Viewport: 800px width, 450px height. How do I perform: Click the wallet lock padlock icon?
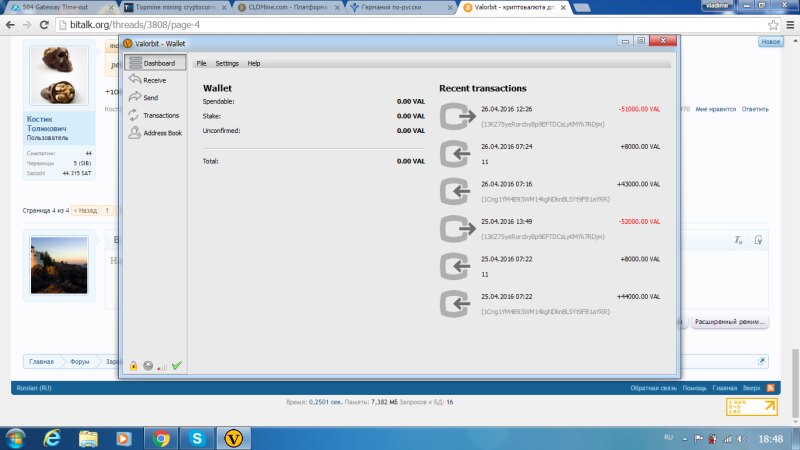(x=133, y=366)
